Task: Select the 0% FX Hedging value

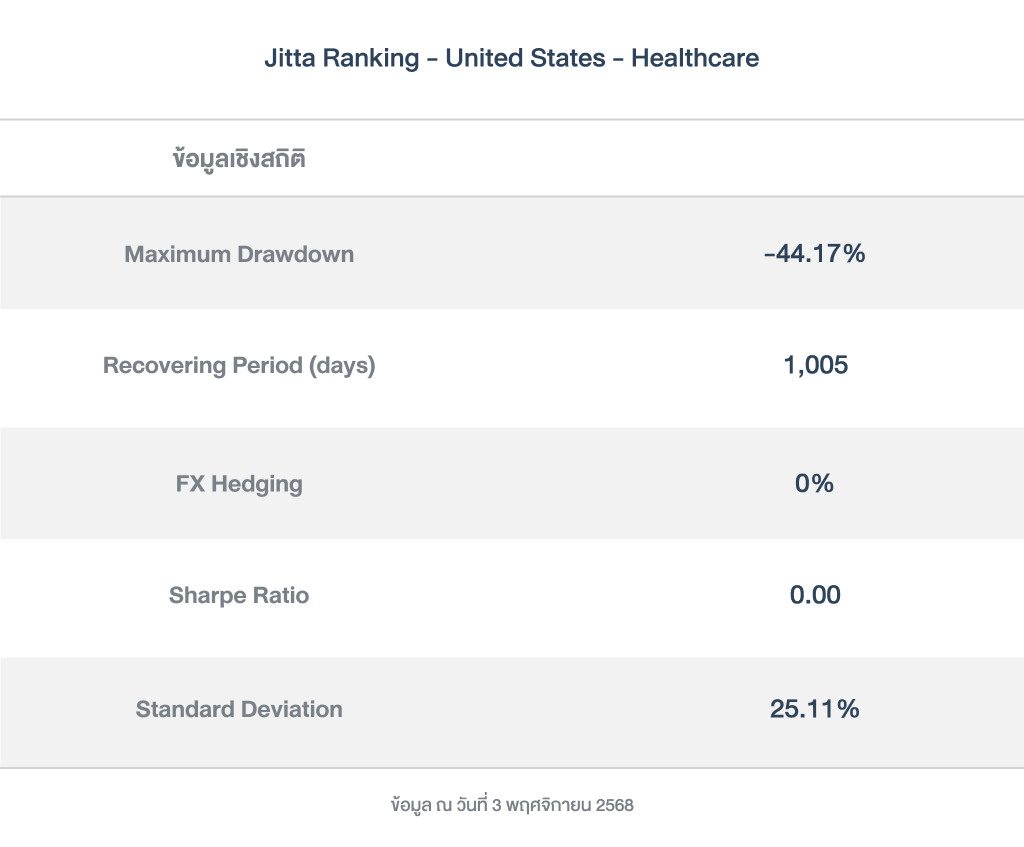Action: click(x=814, y=484)
